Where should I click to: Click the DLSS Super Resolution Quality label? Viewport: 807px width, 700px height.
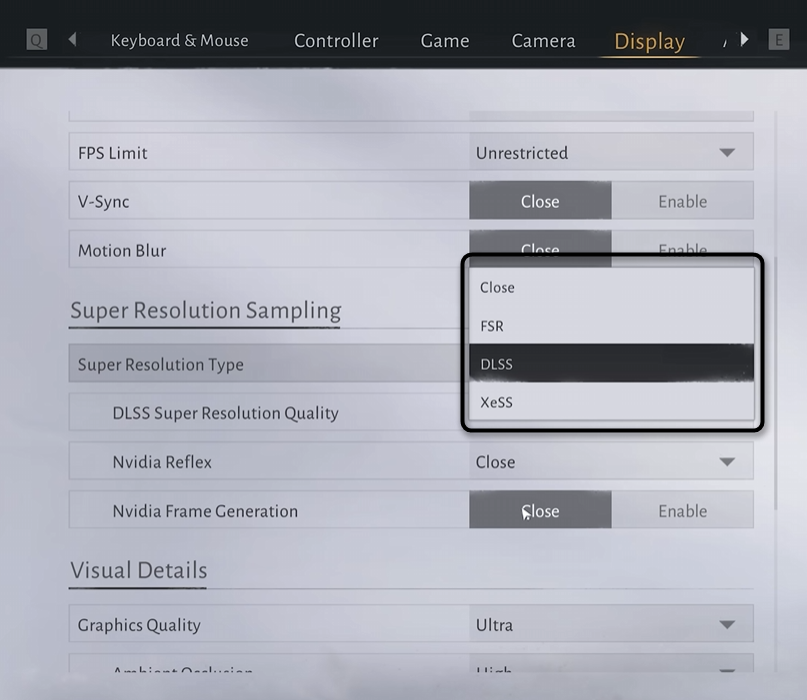pos(225,413)
